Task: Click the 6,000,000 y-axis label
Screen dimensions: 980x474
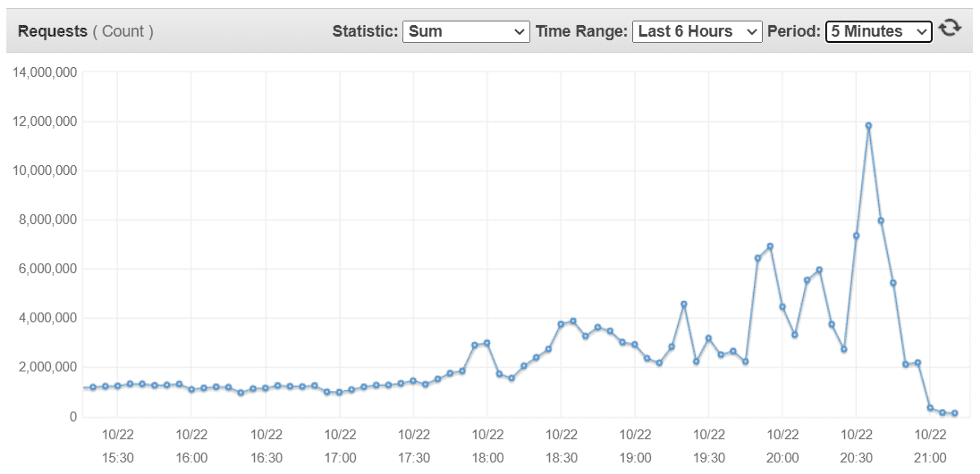Action: [48, 269]
